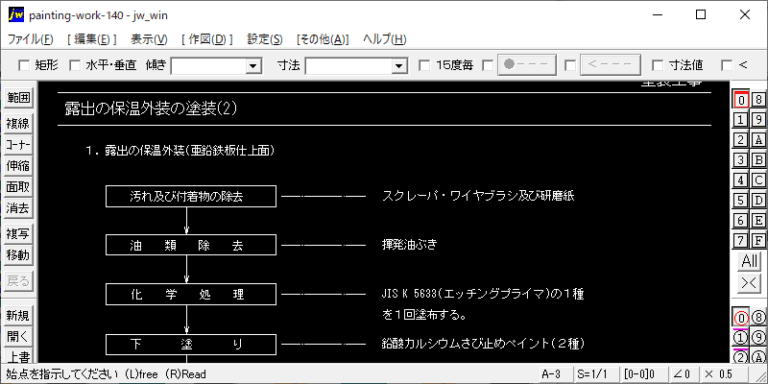Toggle the 水平・垂直 checkbox

pos(74,65)
